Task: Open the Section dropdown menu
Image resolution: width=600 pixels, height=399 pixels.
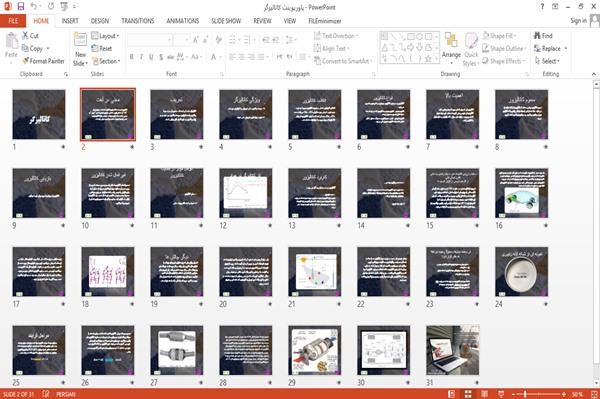Action: click(x=106, y=61)
